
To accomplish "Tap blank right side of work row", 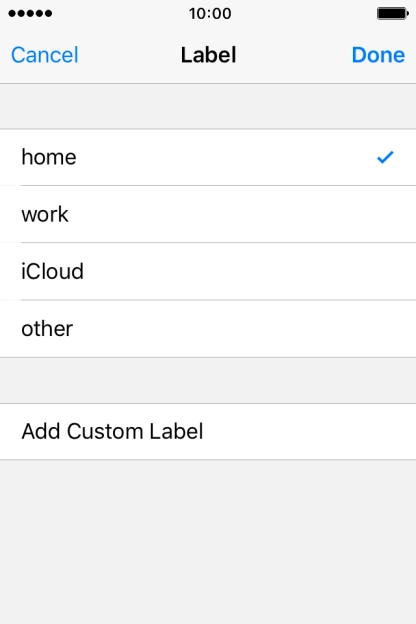I will (279, 214).
